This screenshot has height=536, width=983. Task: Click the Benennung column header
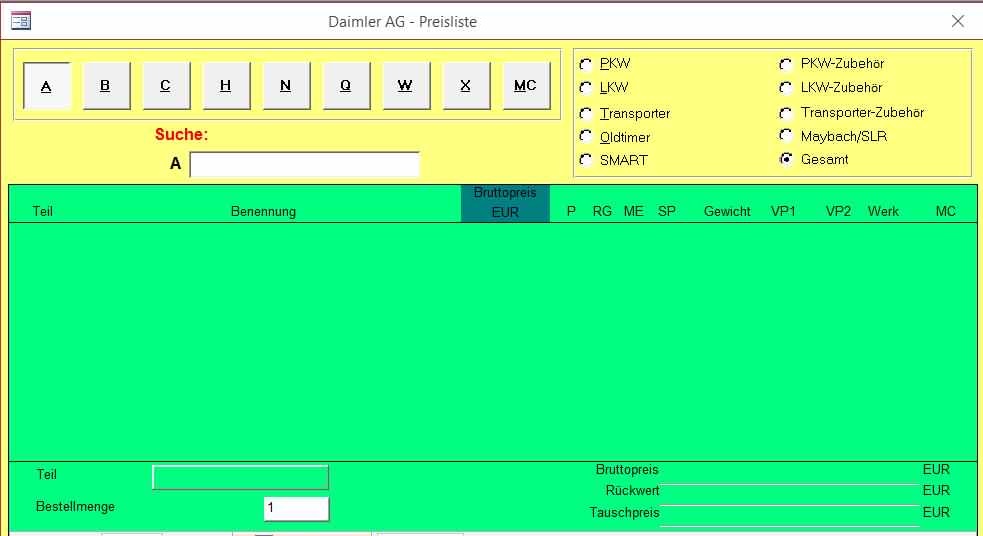pos(263,211)
